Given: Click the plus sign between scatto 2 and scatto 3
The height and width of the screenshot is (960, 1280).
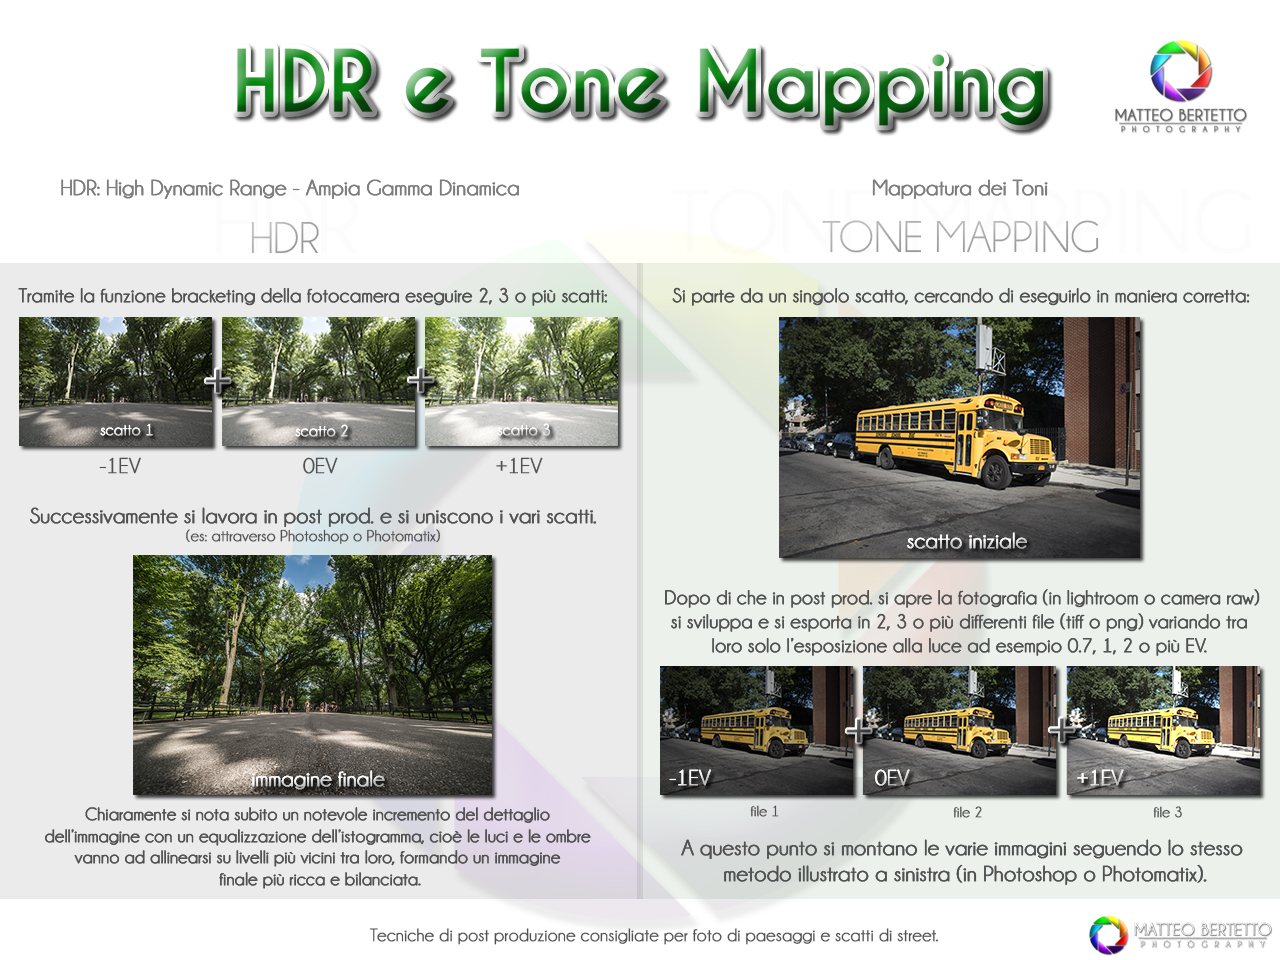Looking at the screenshot, I should (421, 381).
